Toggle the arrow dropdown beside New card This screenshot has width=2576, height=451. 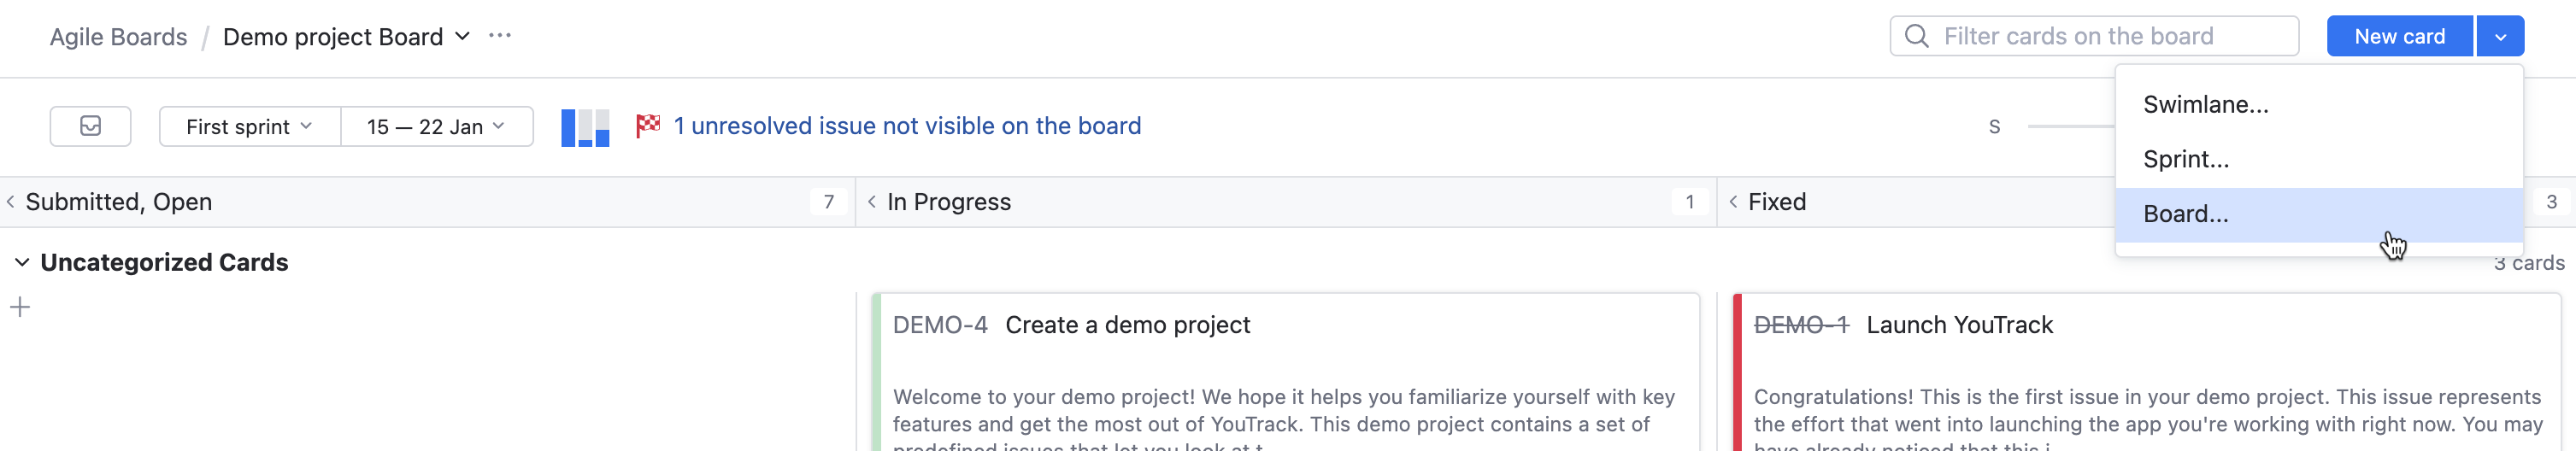pyautogui.click(x=2500, y=37)
